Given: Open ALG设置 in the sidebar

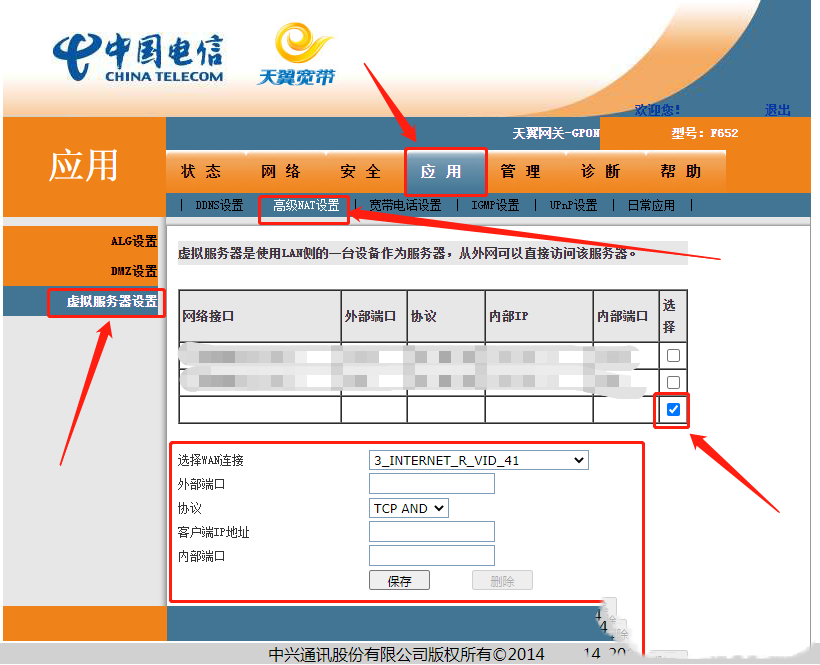Looking at the screenshot, I should click(x=134, y=241).
